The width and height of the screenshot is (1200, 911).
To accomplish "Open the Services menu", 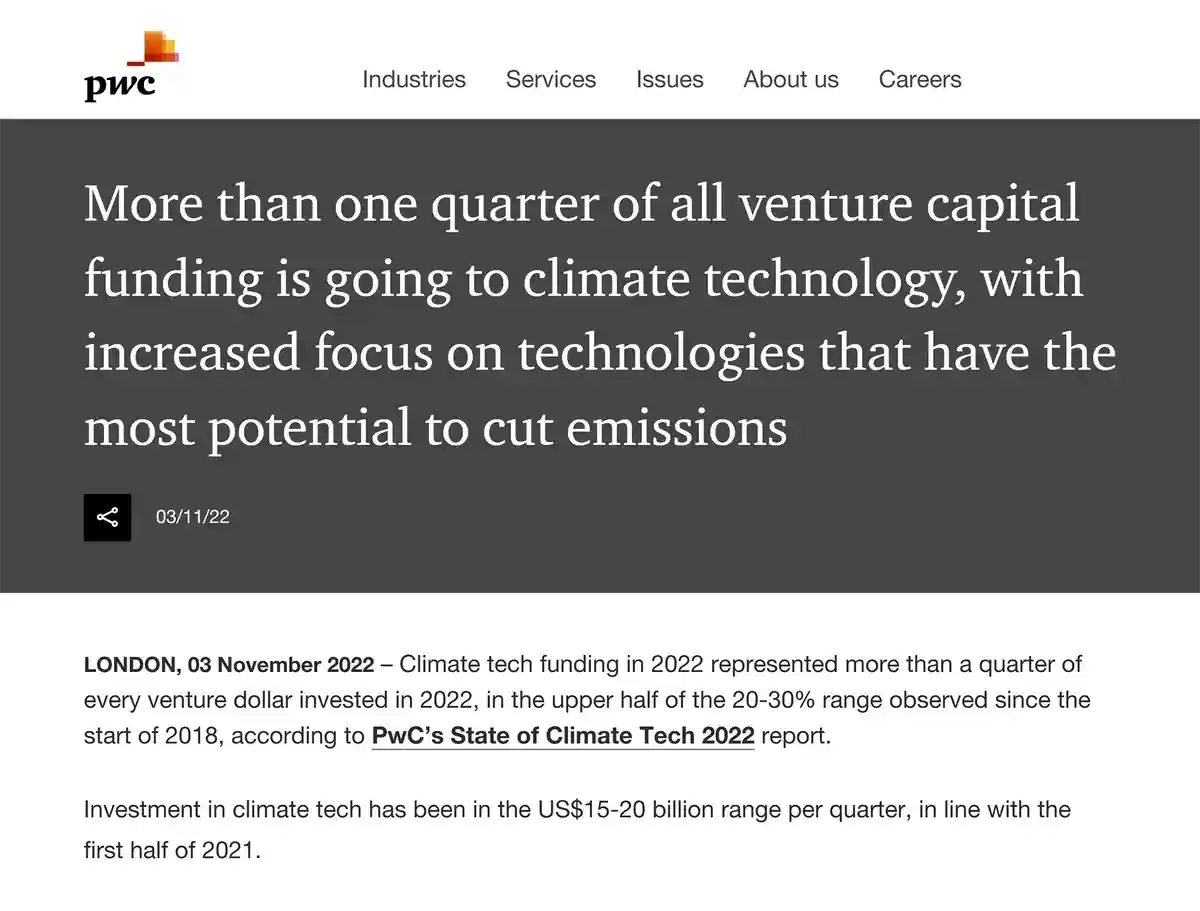I will click(x=551, y=80).
